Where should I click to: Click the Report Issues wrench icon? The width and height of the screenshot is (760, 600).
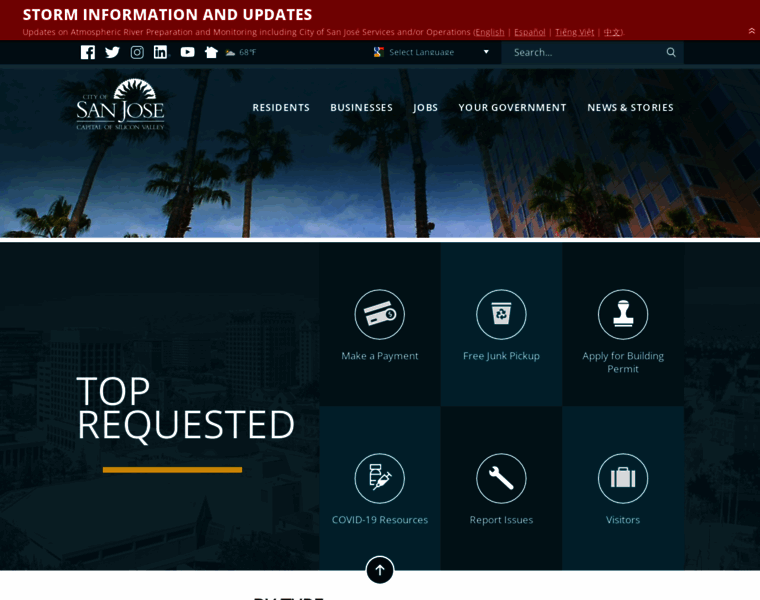click(x=501, y=478)
